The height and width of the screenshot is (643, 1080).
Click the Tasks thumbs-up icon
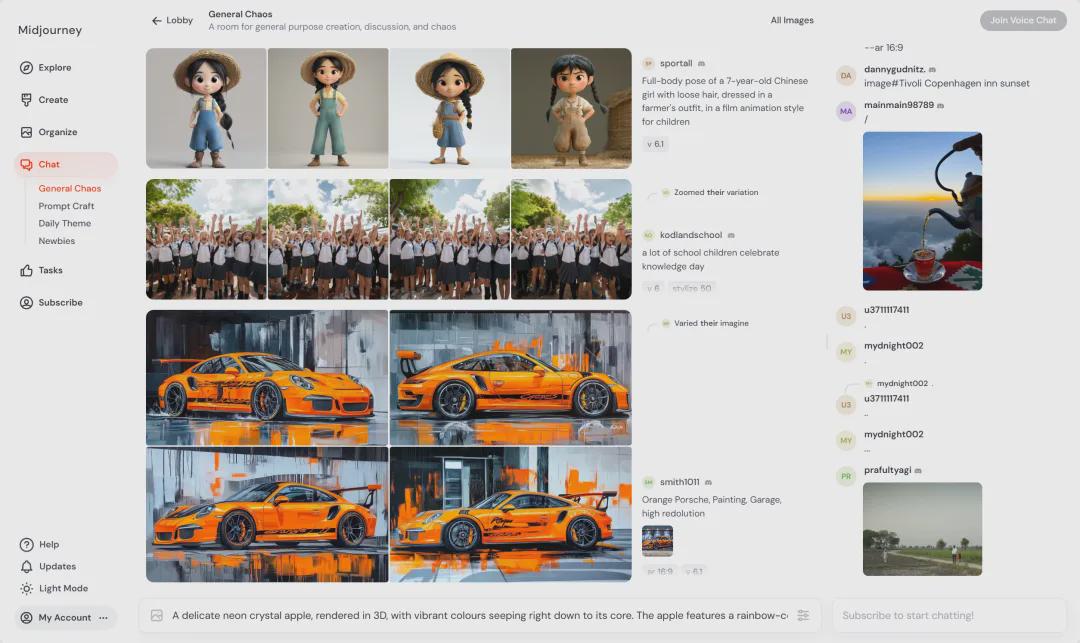coord(27,270)
